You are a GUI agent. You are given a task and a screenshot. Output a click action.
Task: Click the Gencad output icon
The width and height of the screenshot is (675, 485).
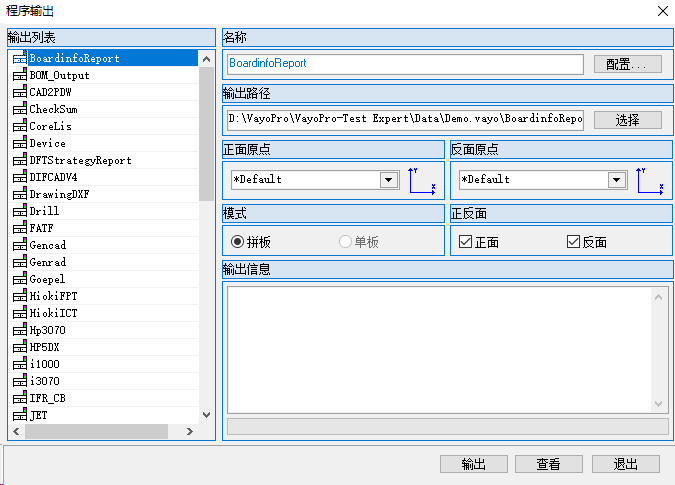20,245
